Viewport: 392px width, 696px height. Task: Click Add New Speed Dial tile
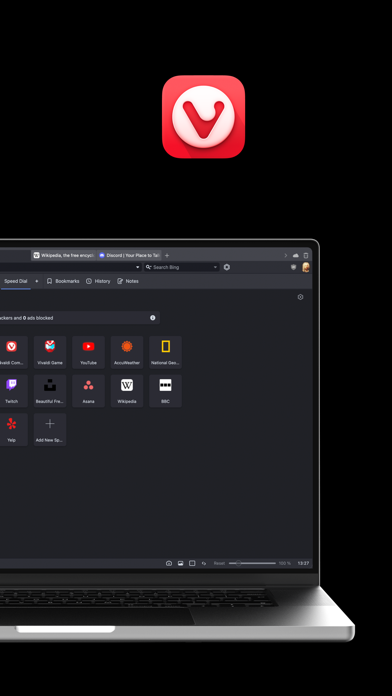[50, 429]
